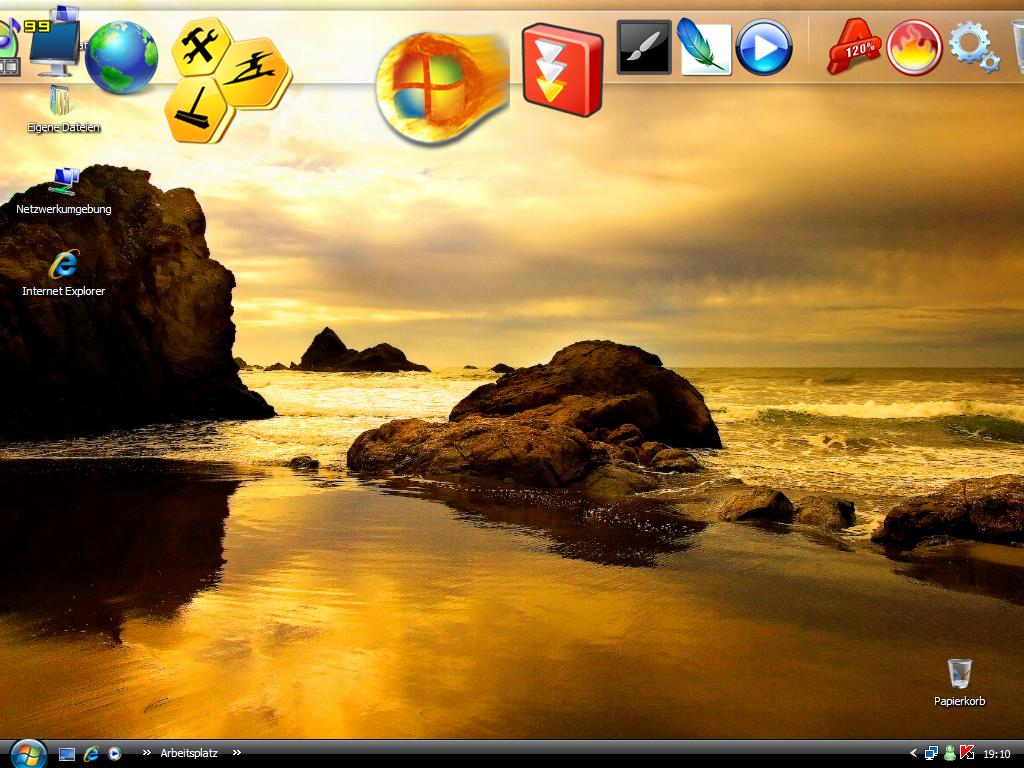This screenshot has height=768, width=1024.
Task: Launch the blue globe browser icon
Action: (121, 57)
